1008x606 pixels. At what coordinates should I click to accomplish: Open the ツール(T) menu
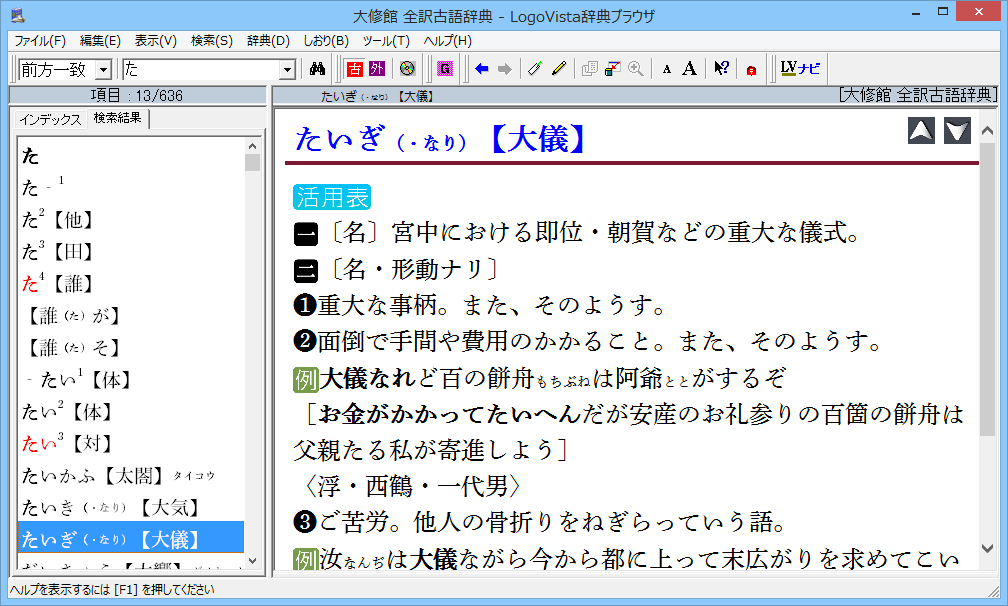(386, 40)
